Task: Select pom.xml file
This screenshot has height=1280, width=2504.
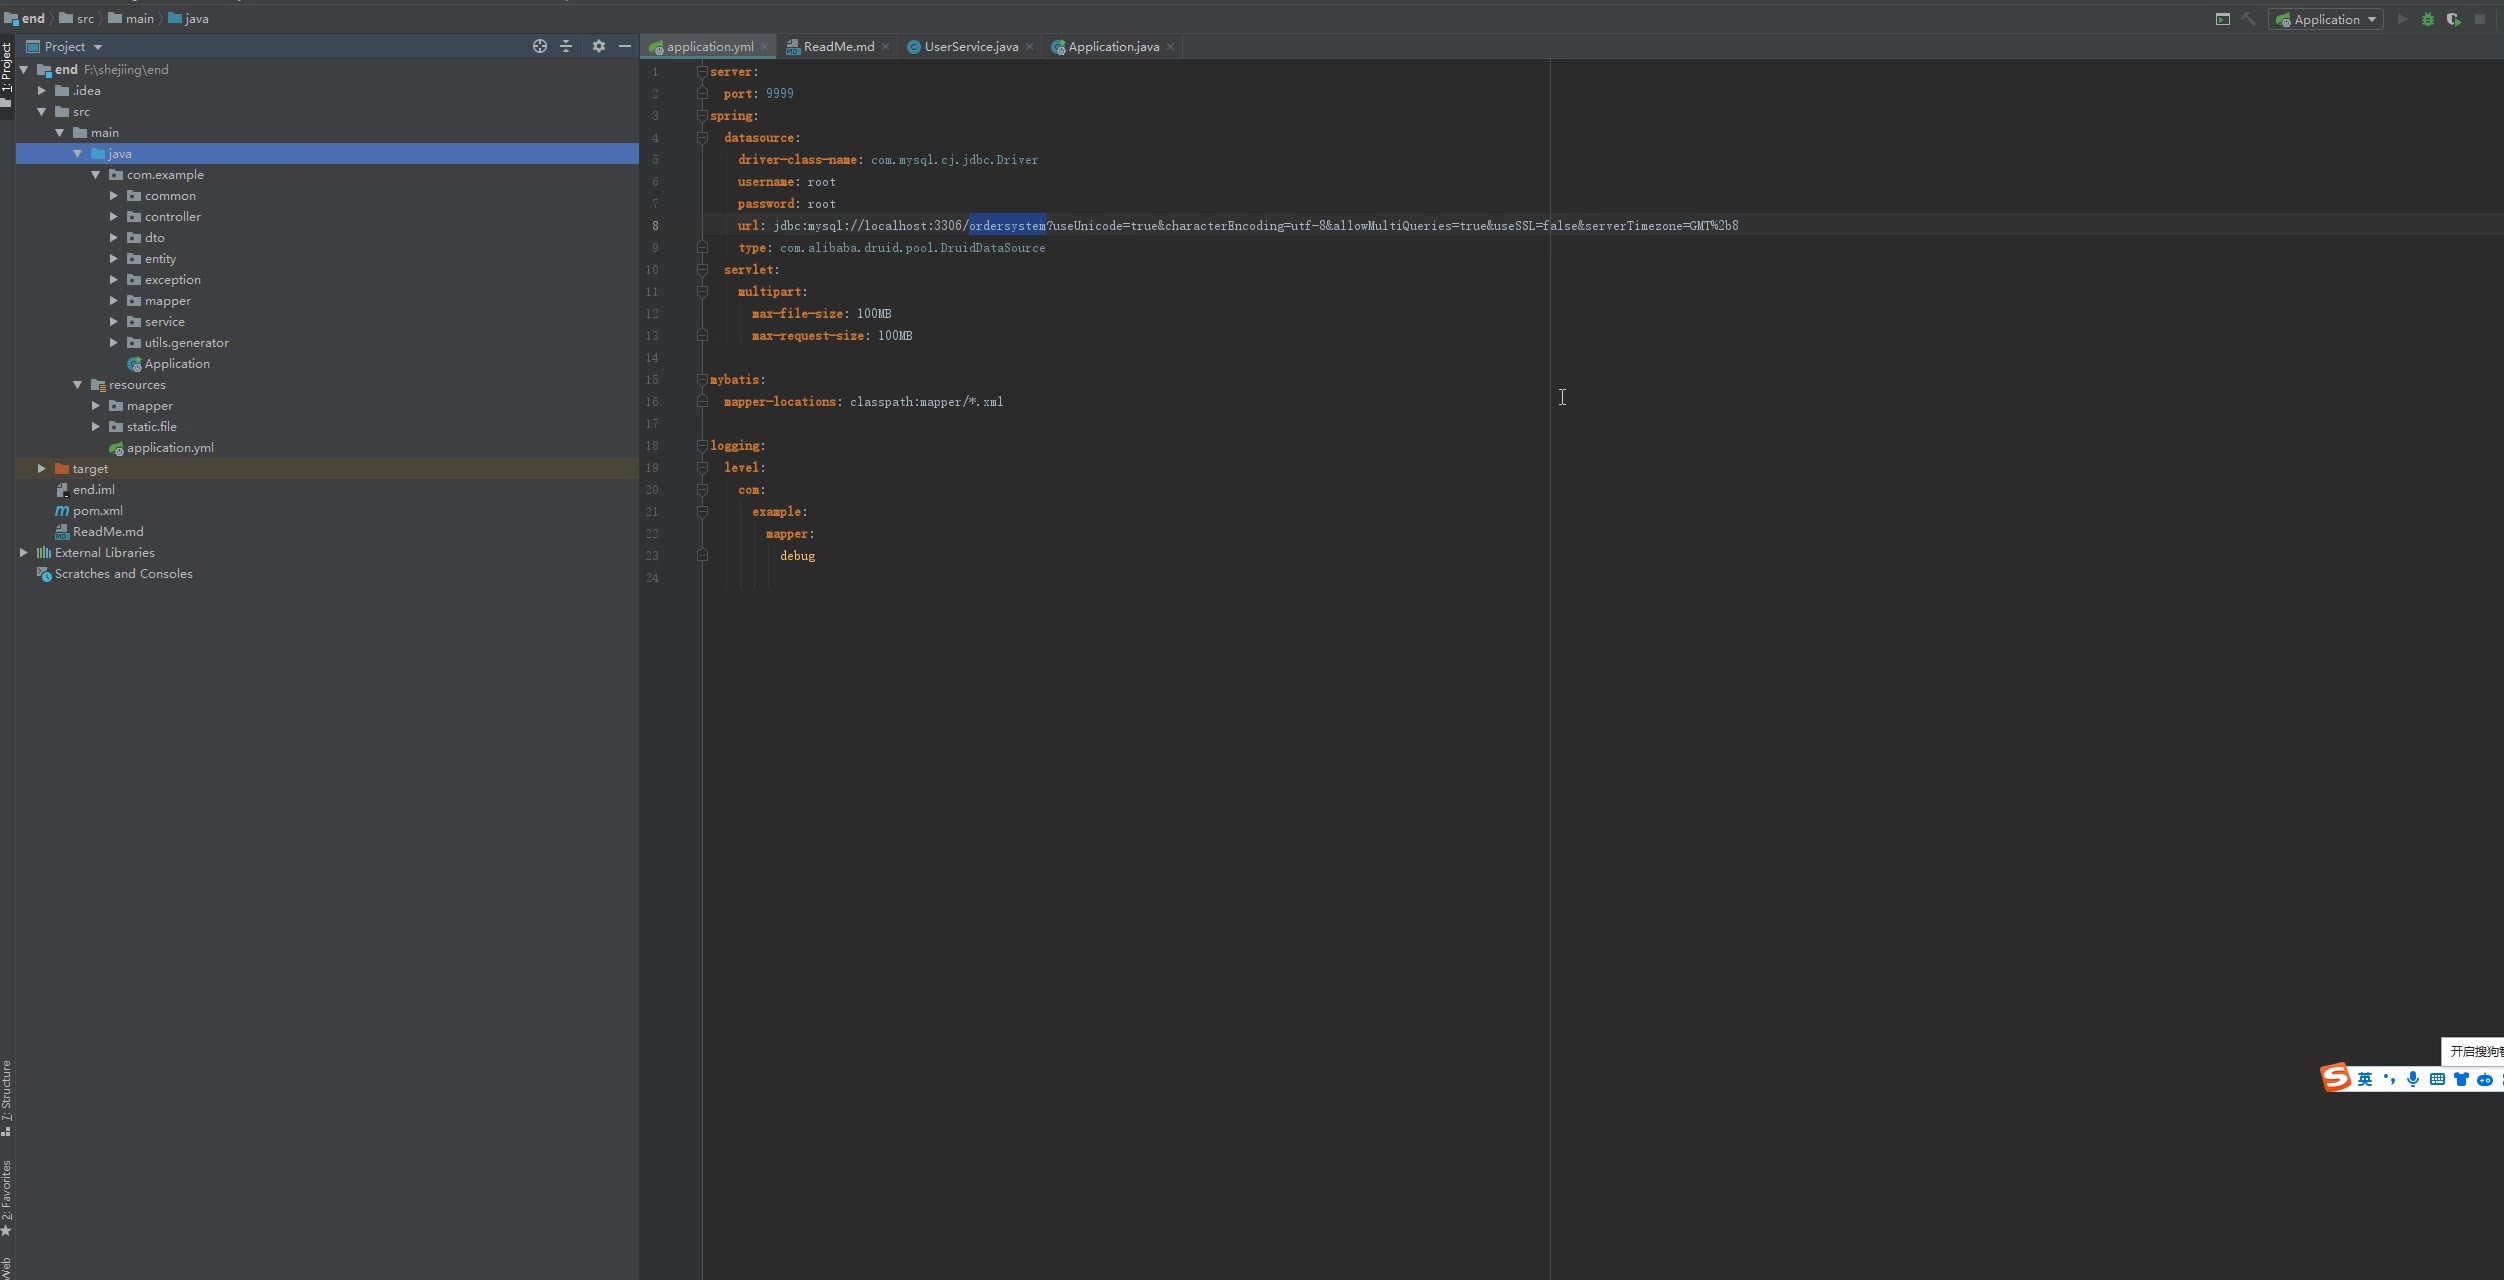Action: 97,511
